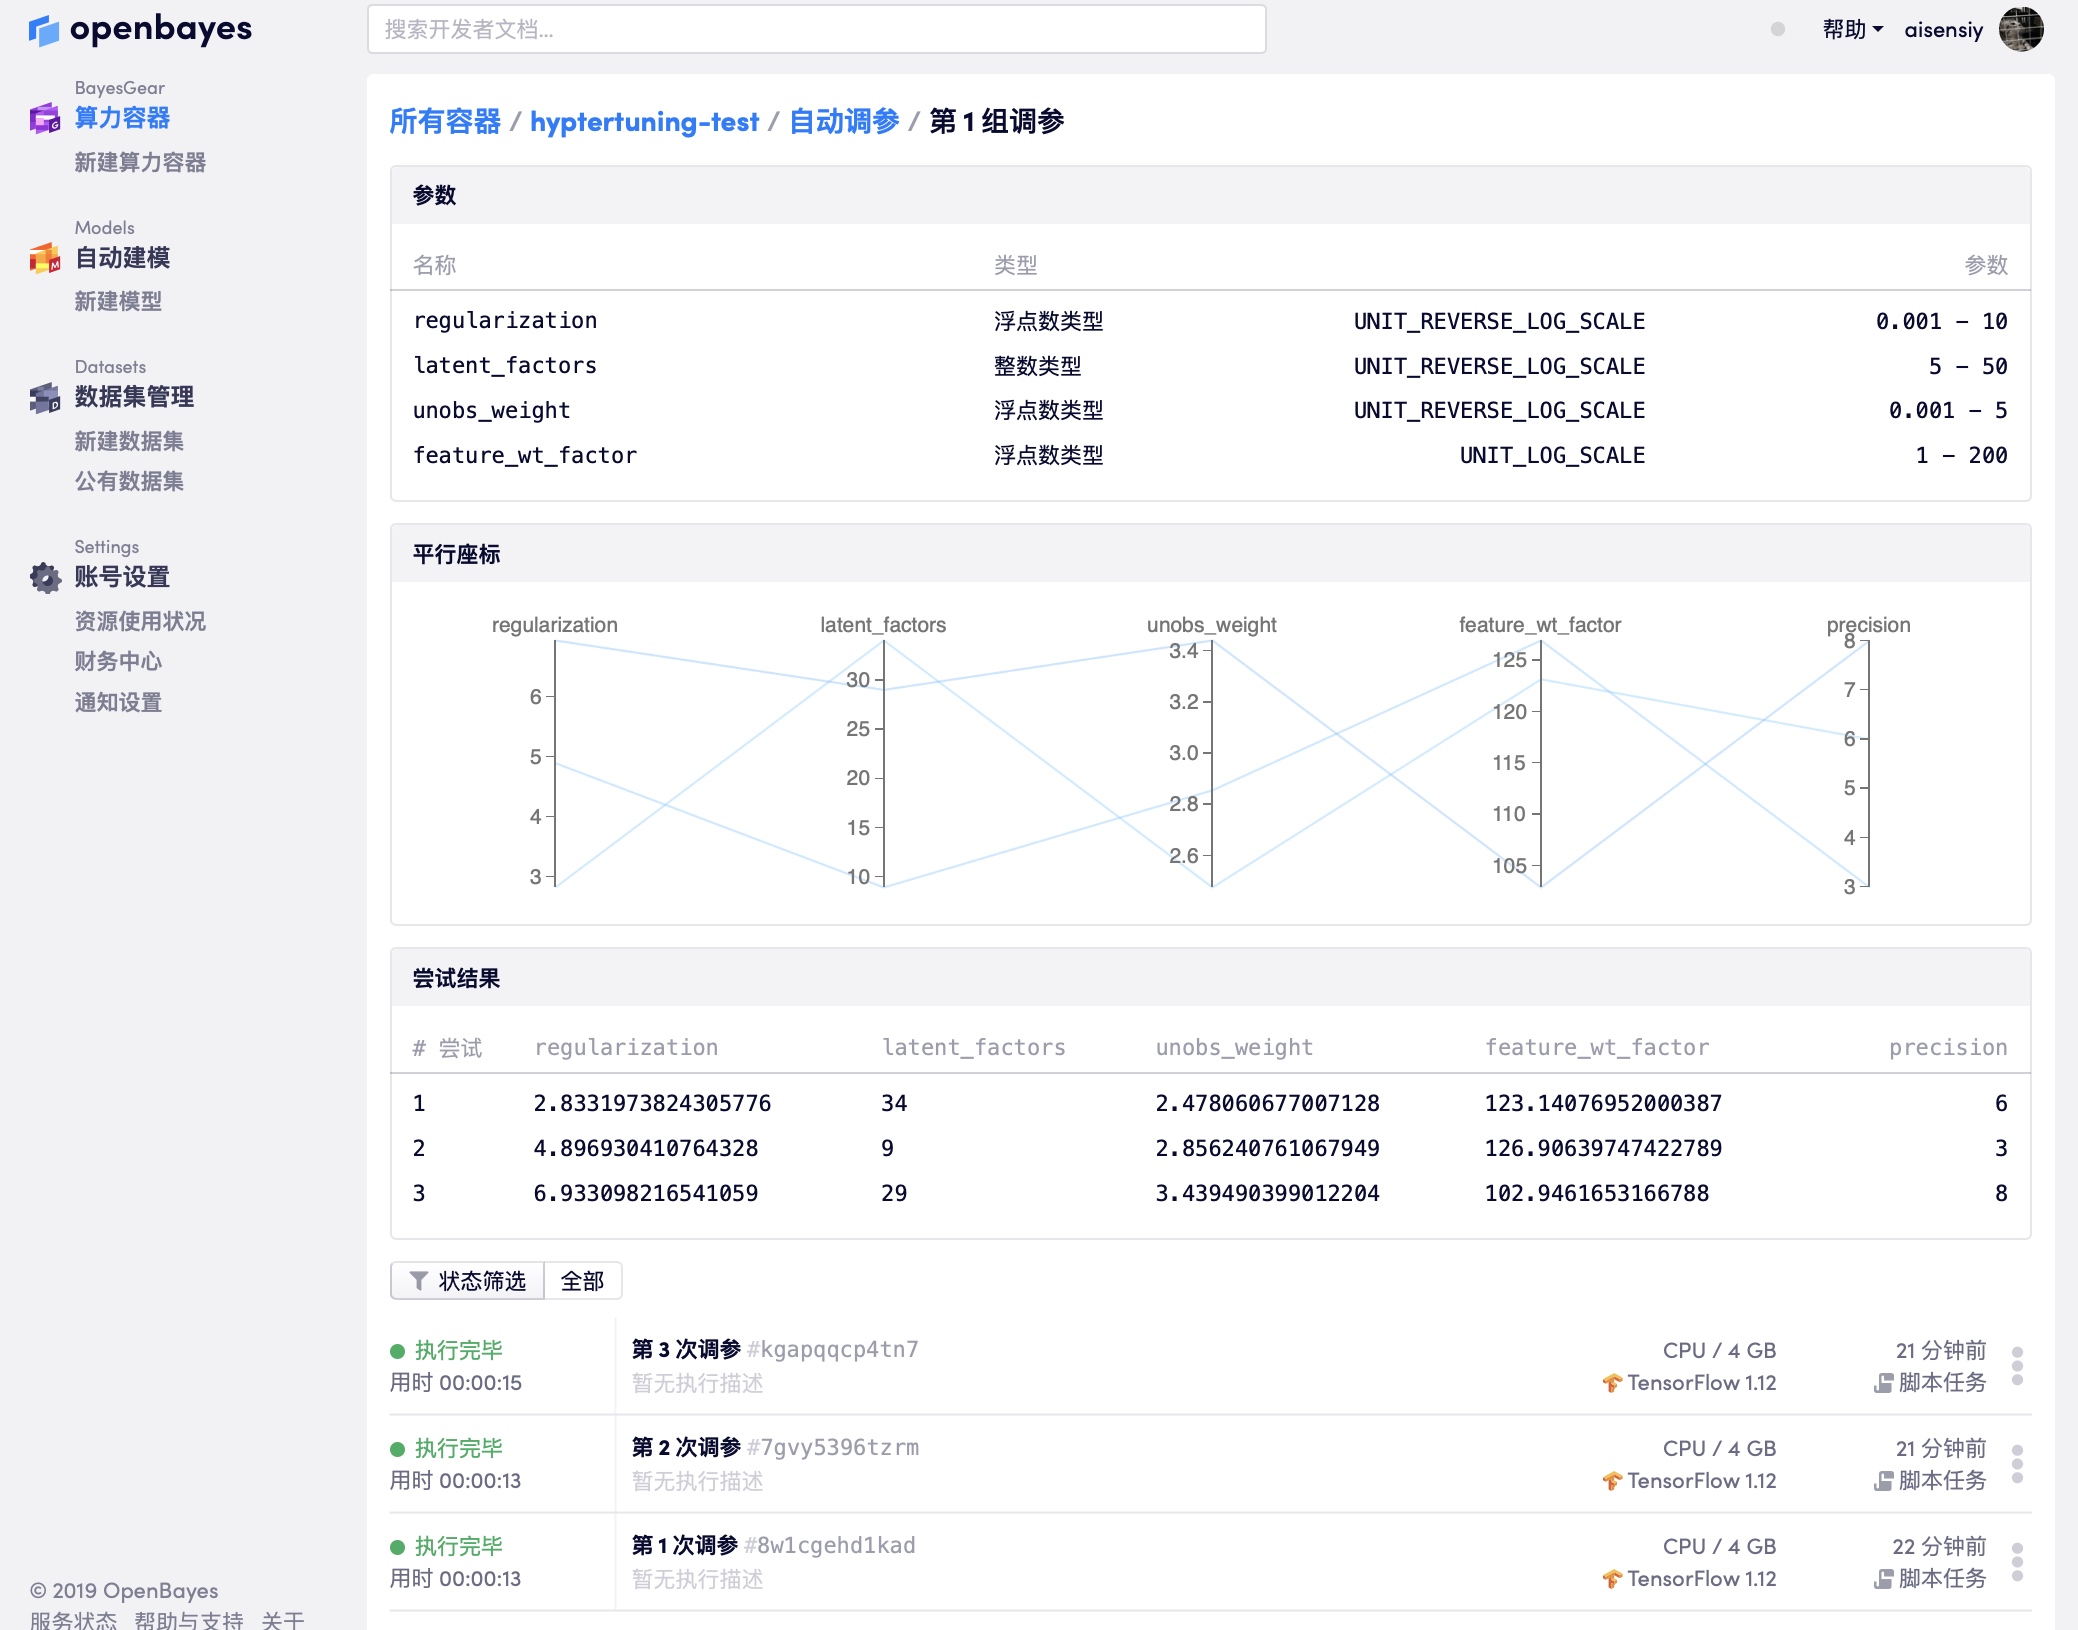Open three-dot menu for 第 1 次调参
This screenshot has height=1630, width=2078.
pyautogui.click(x=2017, y=1562)
